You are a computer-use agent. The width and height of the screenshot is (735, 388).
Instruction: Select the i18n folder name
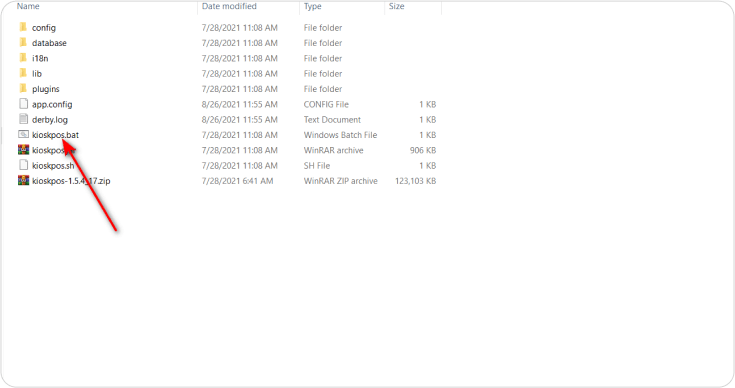40,59
